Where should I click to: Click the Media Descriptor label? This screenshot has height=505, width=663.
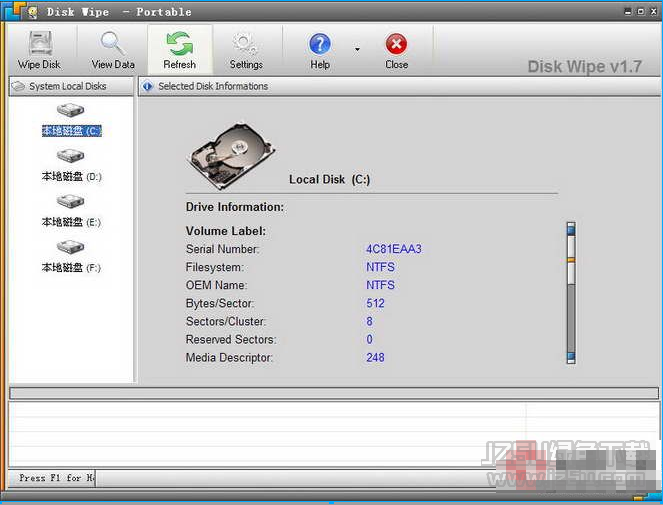click(x=229, y=357)
